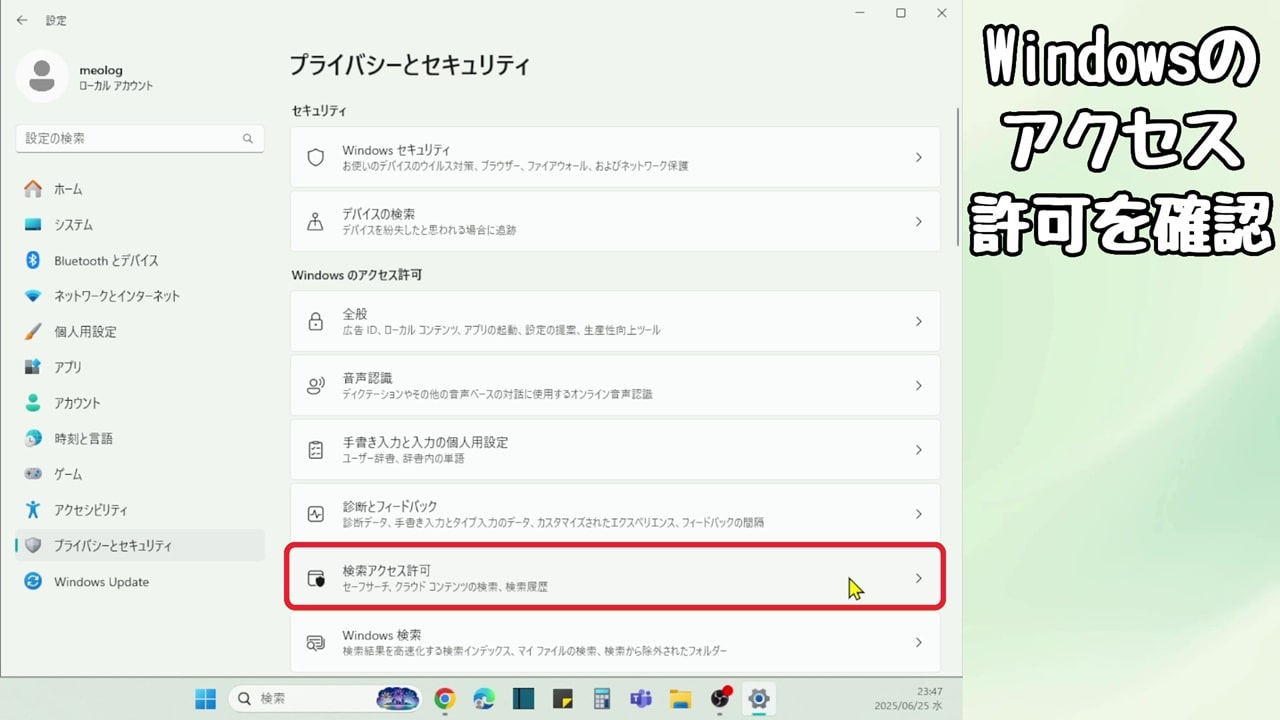This screenshot has width=1280, height=720.
Task: Open the dark teal app in taskbar
Action: pos(524,698)
